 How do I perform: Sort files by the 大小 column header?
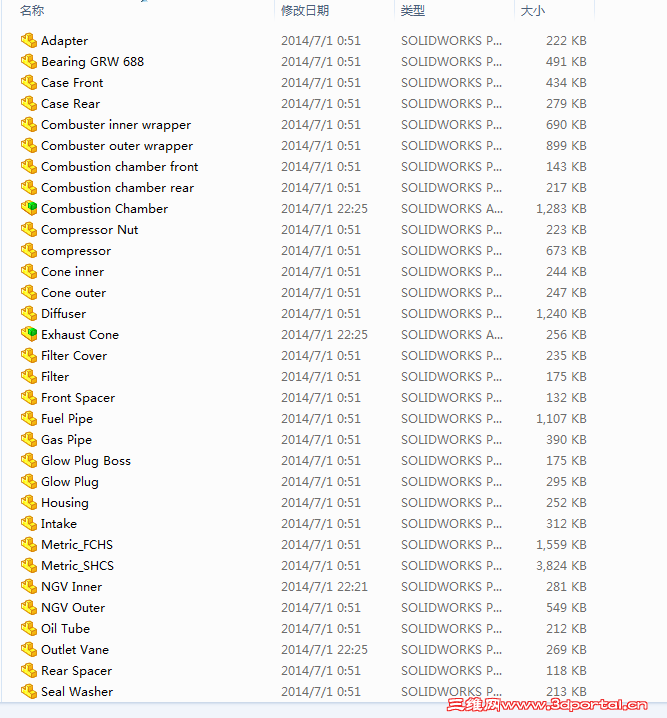coord(533,11)
